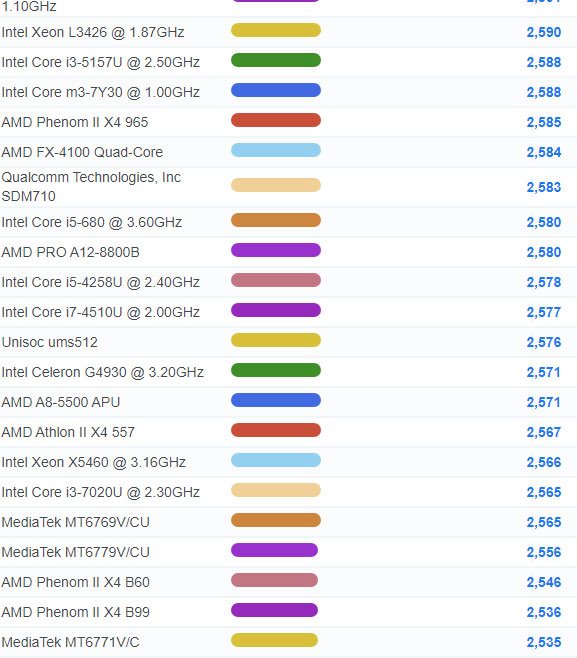Image resolution: width=577 pixels, height=658 pixels.
Task: Click score 2,585 for AMD Phenom II X4 965
Action: pos(544,123)
